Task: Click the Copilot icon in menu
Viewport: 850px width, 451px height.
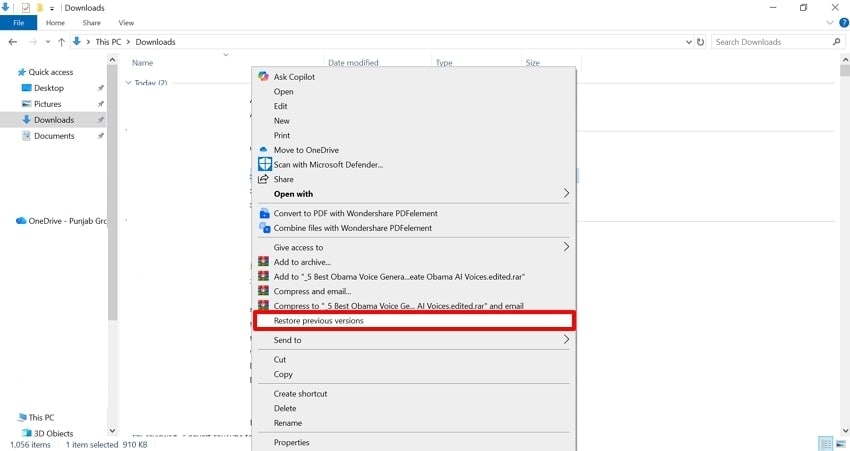Action: 263,76
